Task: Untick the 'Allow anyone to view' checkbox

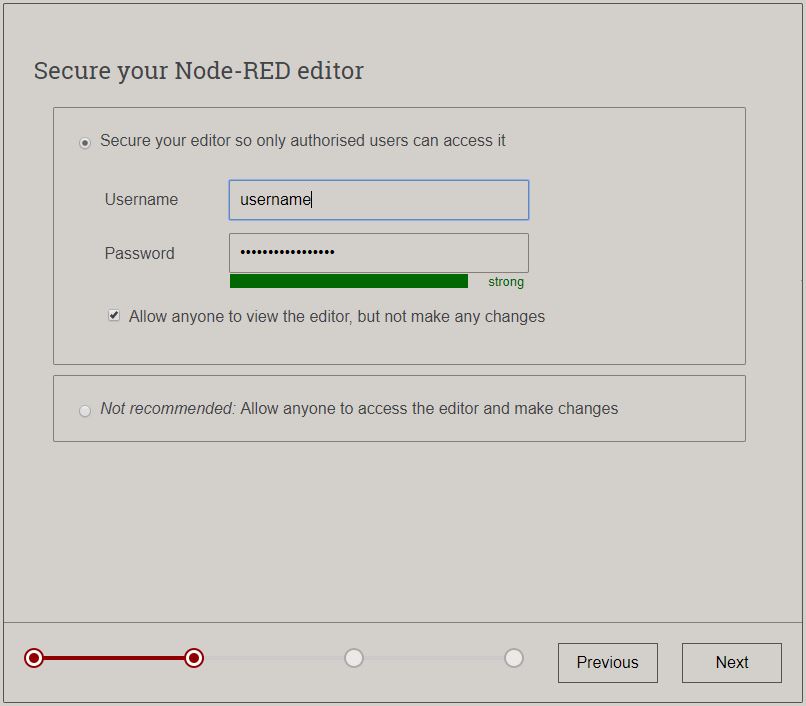Action: pyautogui.click(x=114, y=316)
